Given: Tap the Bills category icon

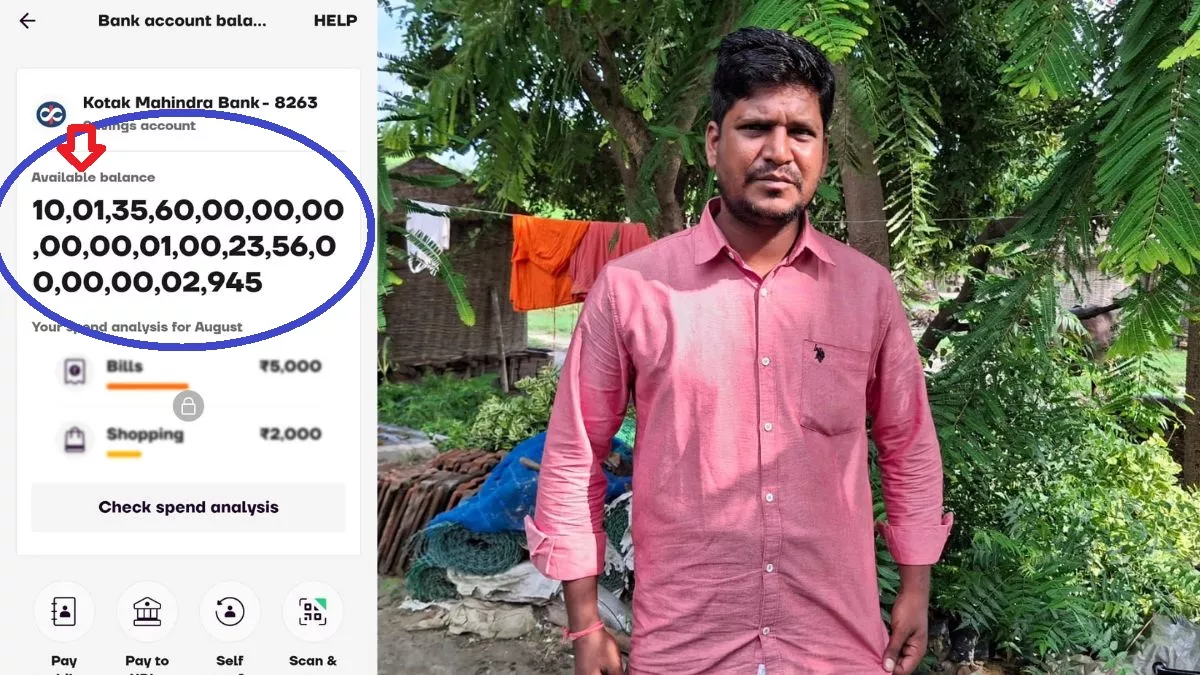Looking at the screenshot, I should (x=75, y=371).
